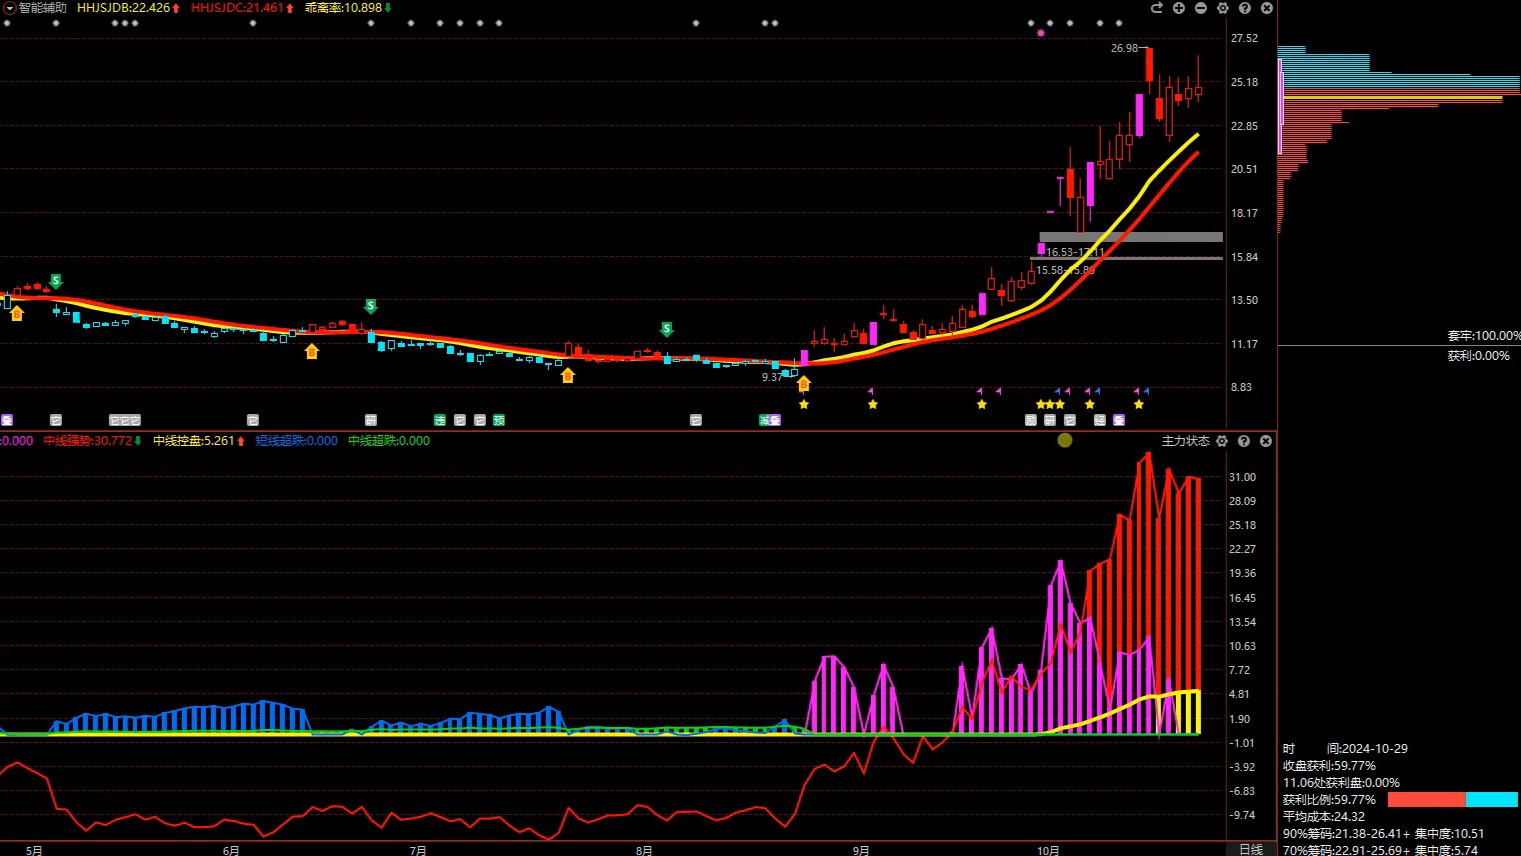Click the 经 event tag in October
1521x856 pixels.
(1099, 420)
